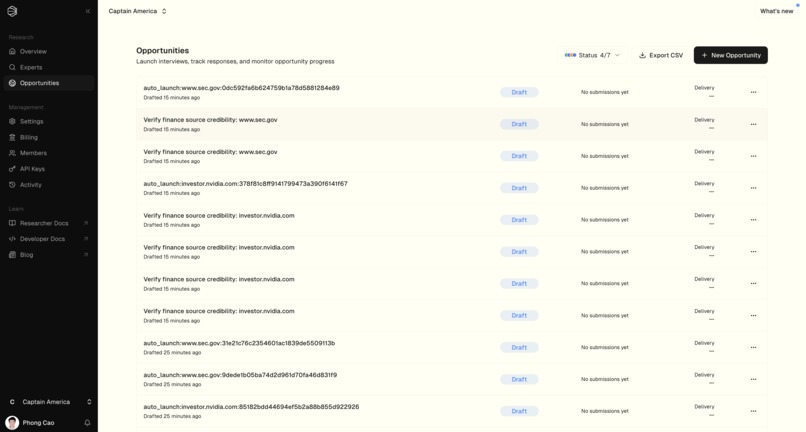Open more options for first Verify www.sec.gov row

coord(753,124)
